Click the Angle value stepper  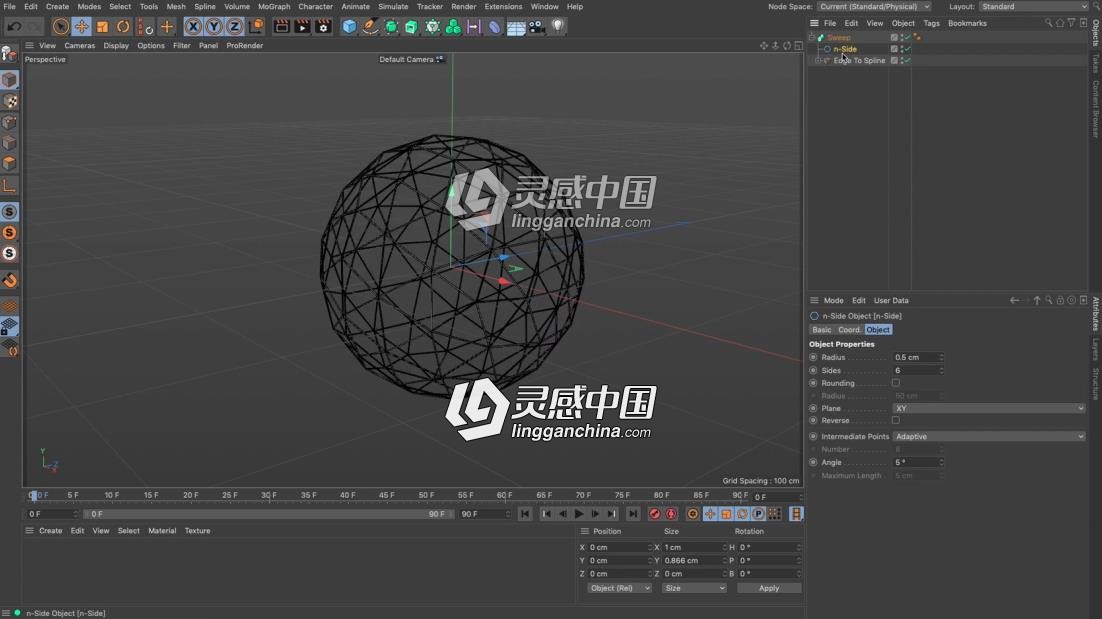pyautogui.click(x=942, y=462)
